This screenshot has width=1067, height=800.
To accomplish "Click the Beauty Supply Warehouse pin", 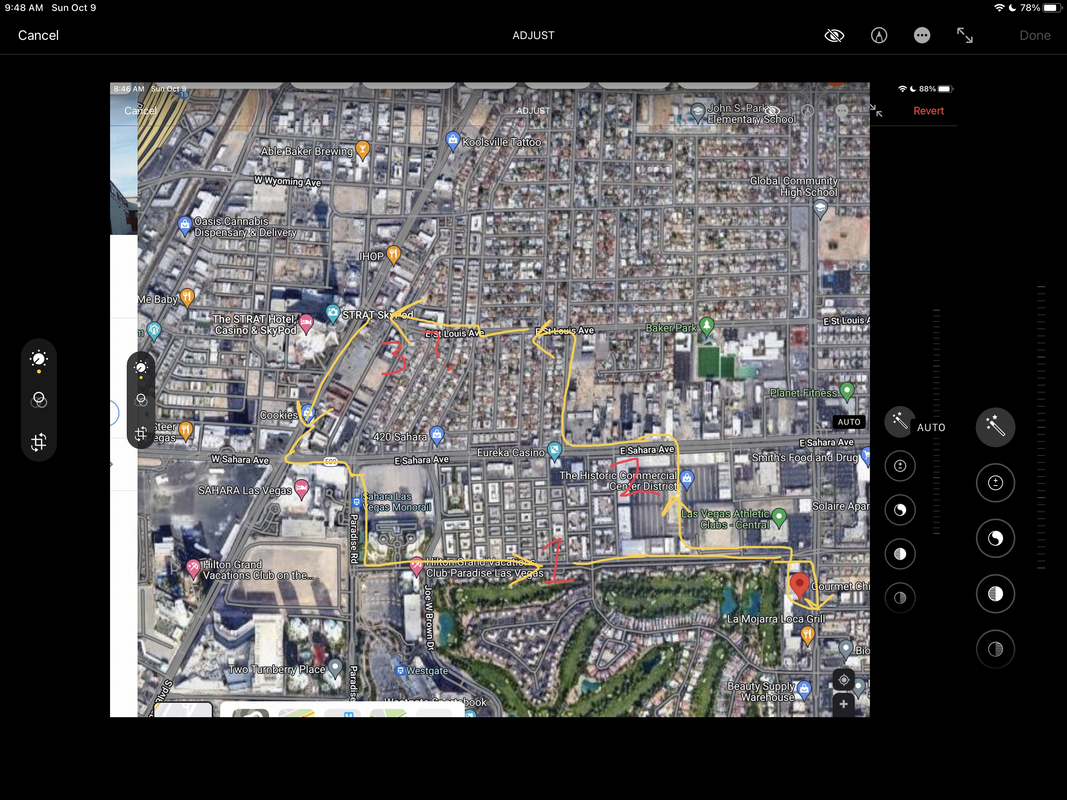I will [804, 689].
